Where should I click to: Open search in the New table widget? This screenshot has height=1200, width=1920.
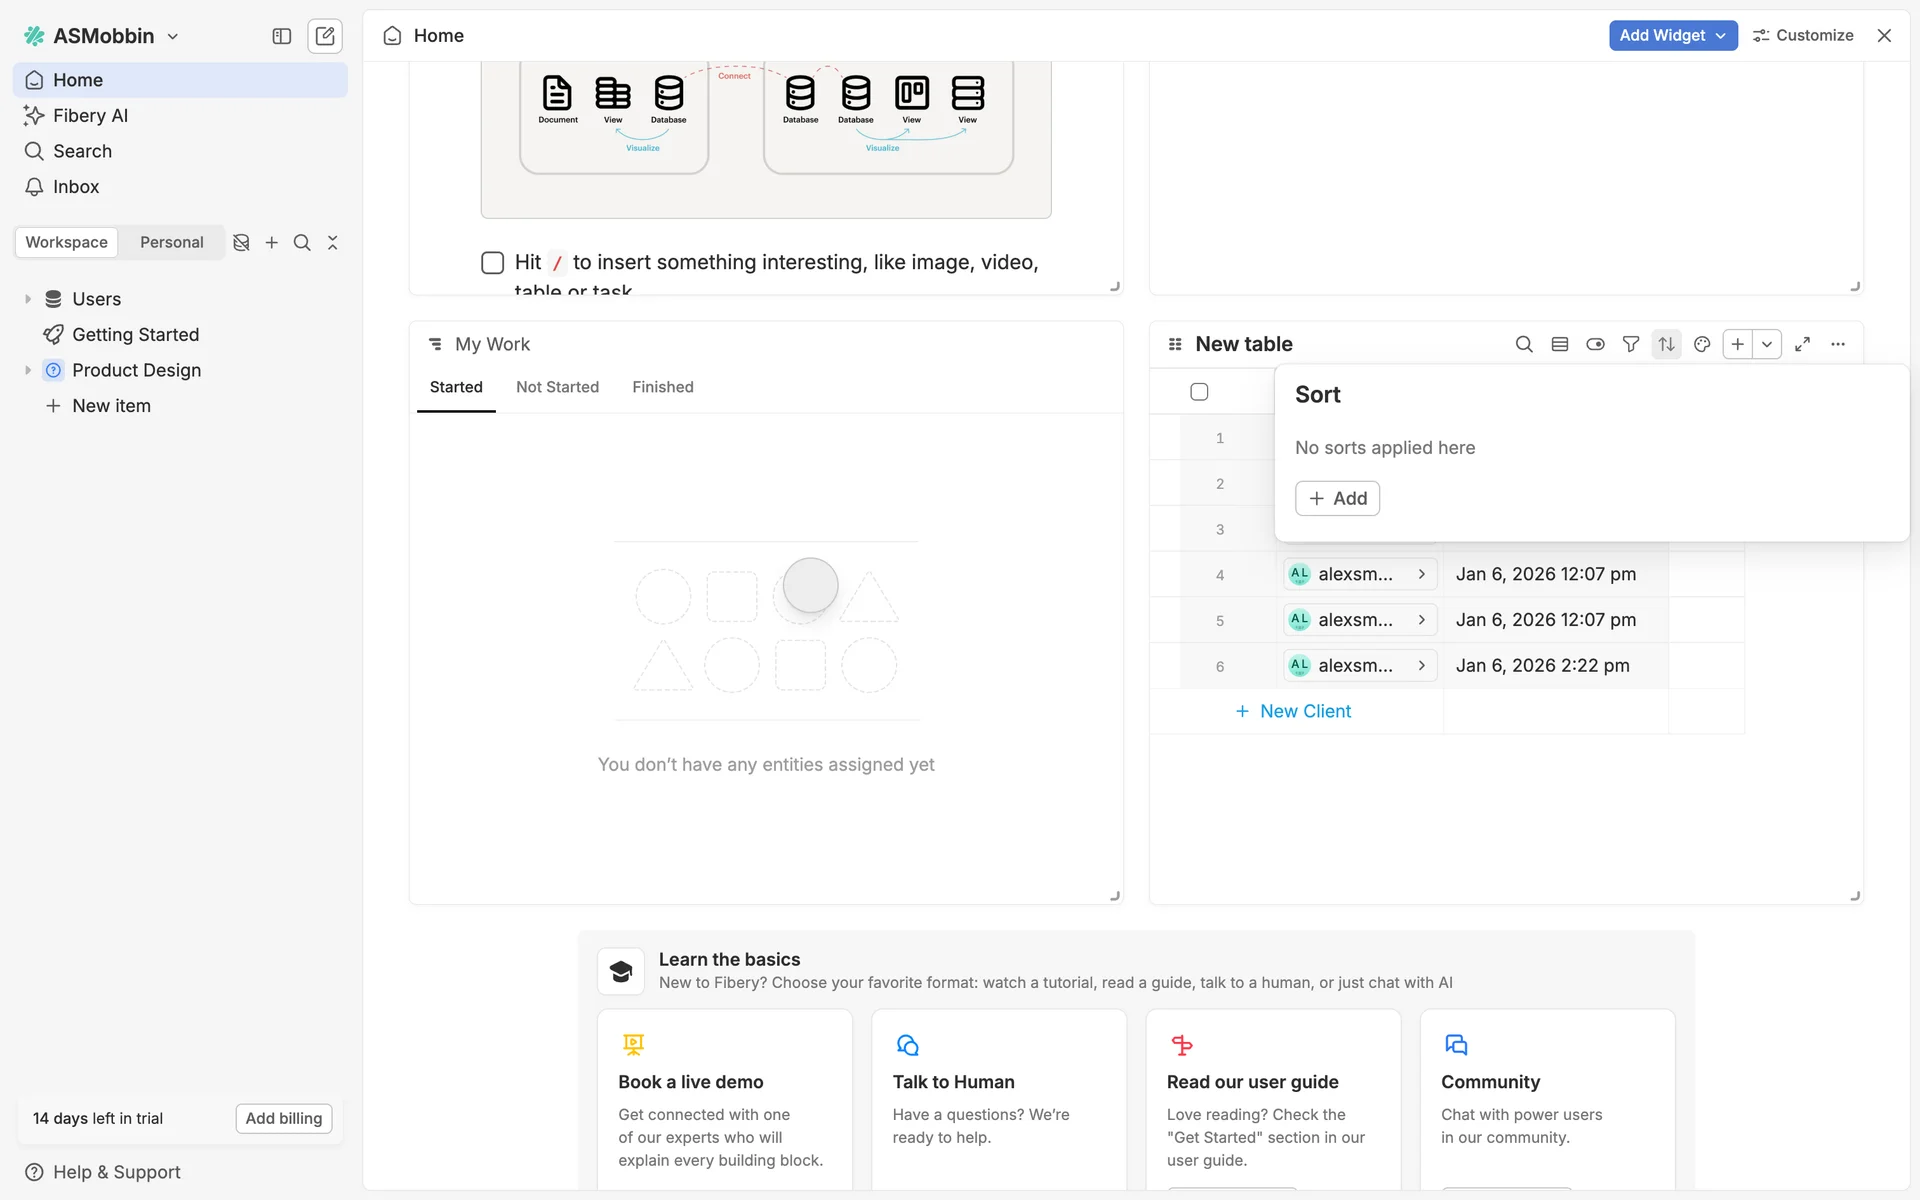click(1523, 344)
